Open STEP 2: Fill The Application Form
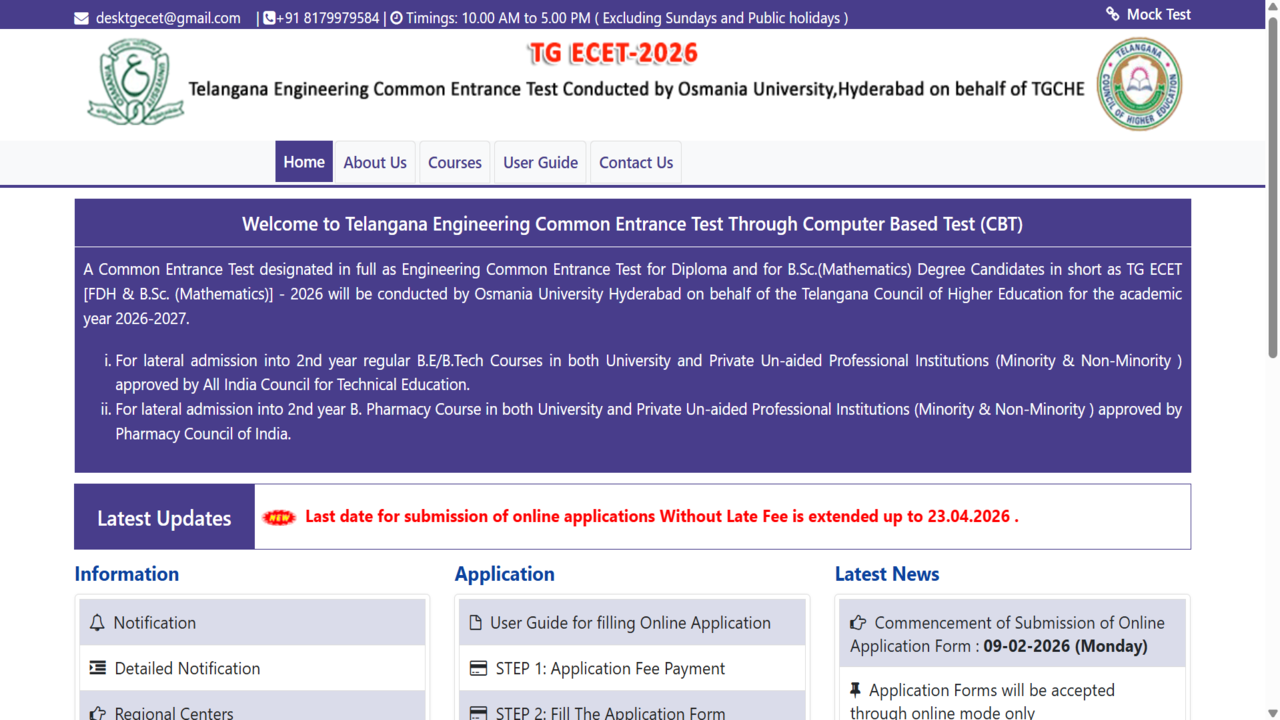The image size is (1280, 720). pos(609,712)
